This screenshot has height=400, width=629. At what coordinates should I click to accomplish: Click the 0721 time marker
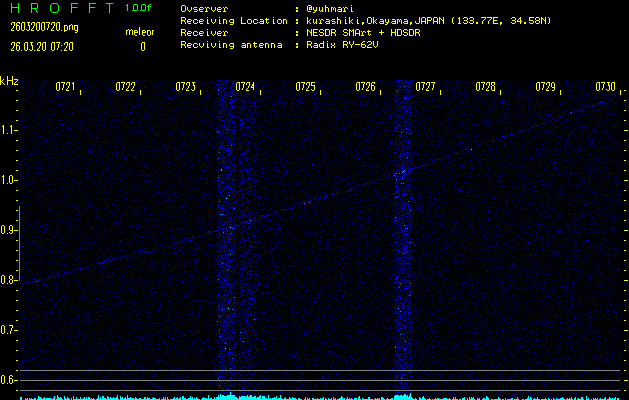click(65, 87)
